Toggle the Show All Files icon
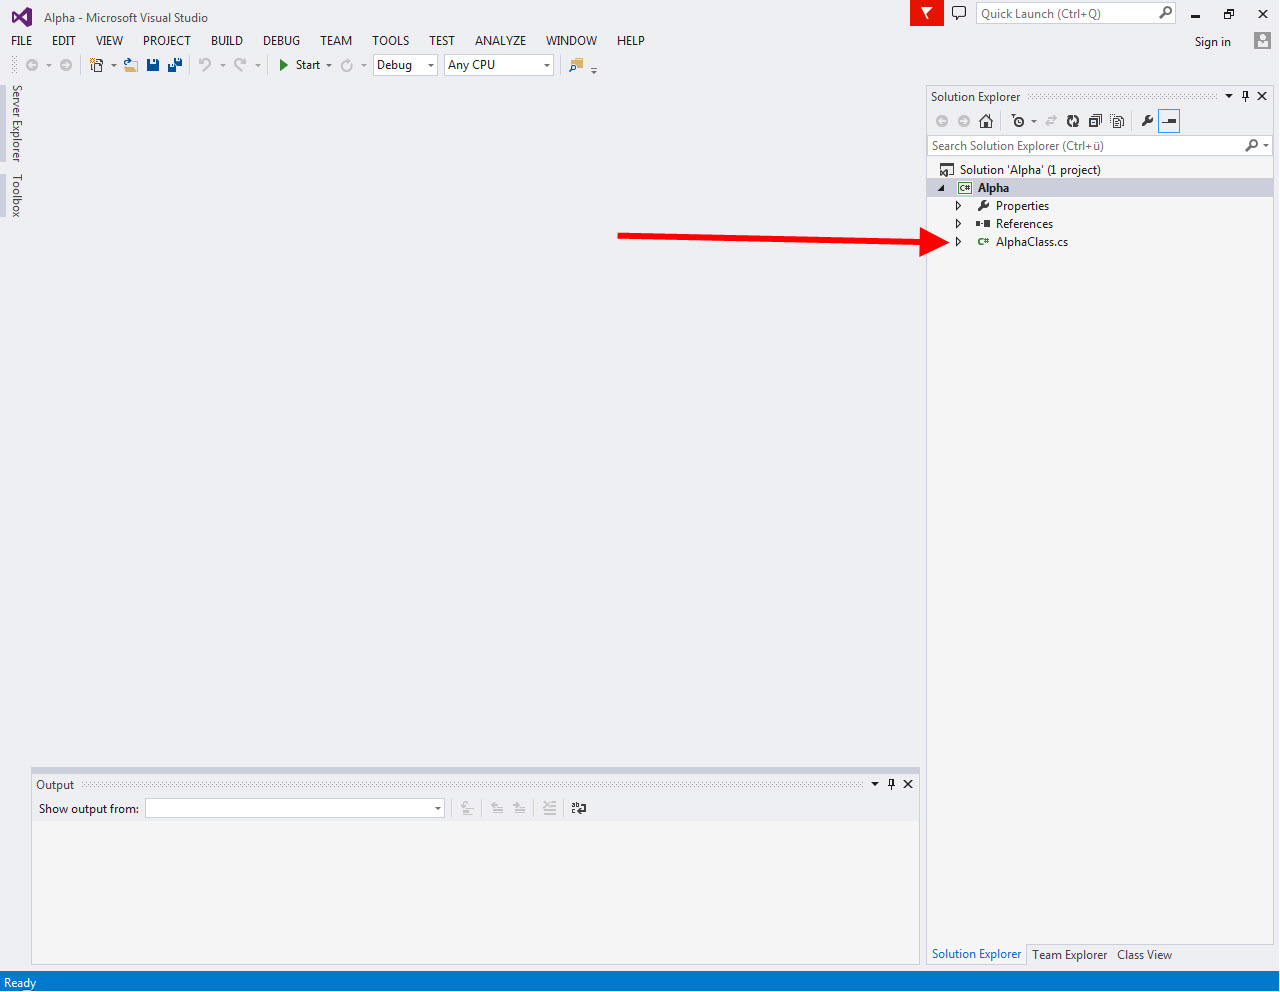1280x992 pixels. click(x=1117, y=121)
